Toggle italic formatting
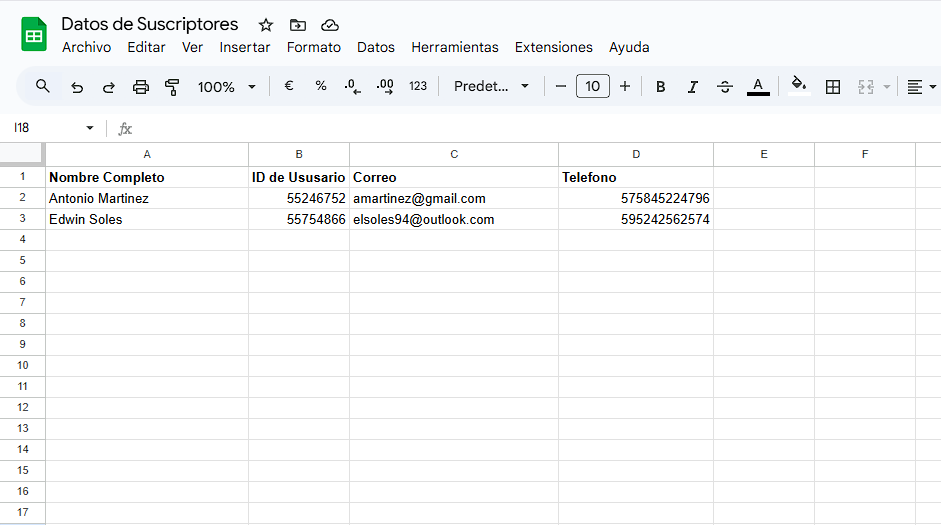941x525 pixels. pyautogui.click(x=693, y=87)
